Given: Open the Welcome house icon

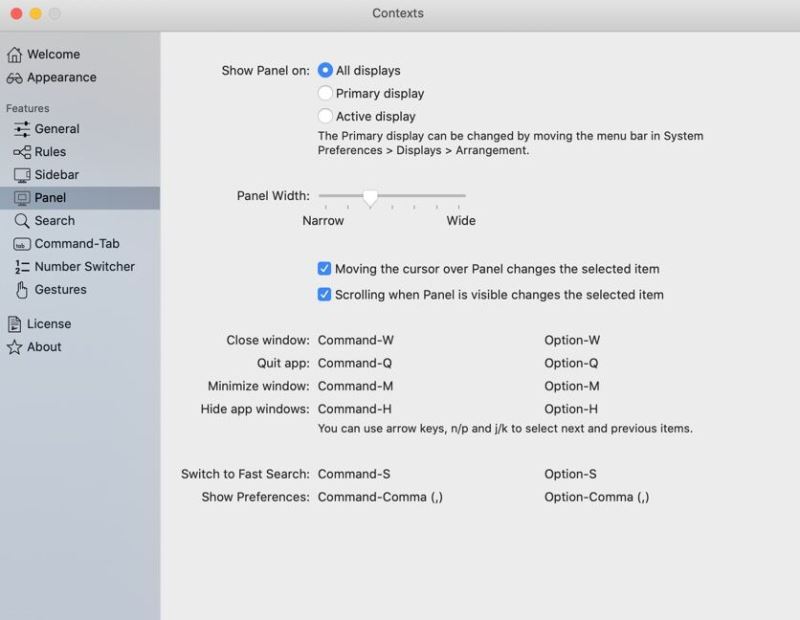Looking at the screenshot, I should [x=14, y=54].
